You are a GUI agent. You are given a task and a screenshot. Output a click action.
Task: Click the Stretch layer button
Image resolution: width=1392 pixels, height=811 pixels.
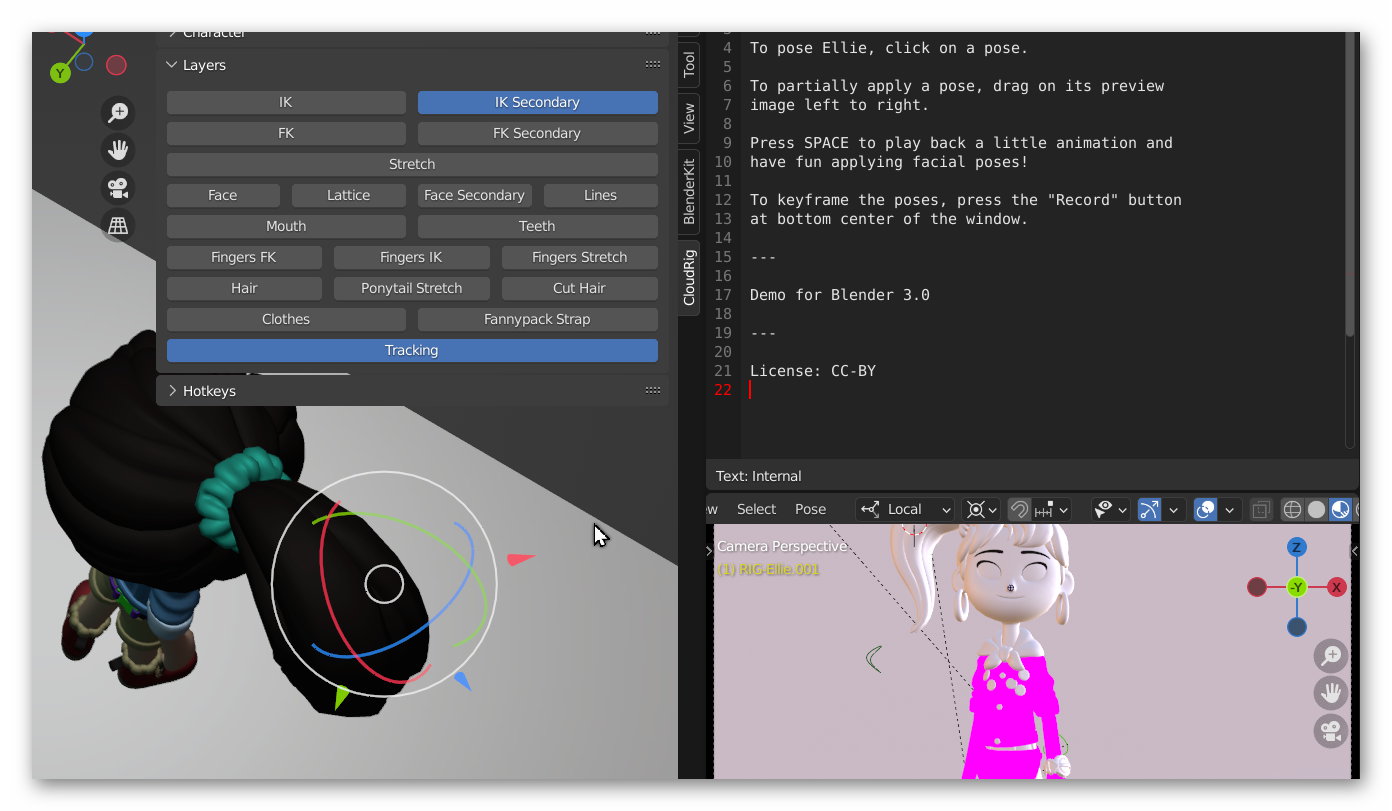coord(412,164)
